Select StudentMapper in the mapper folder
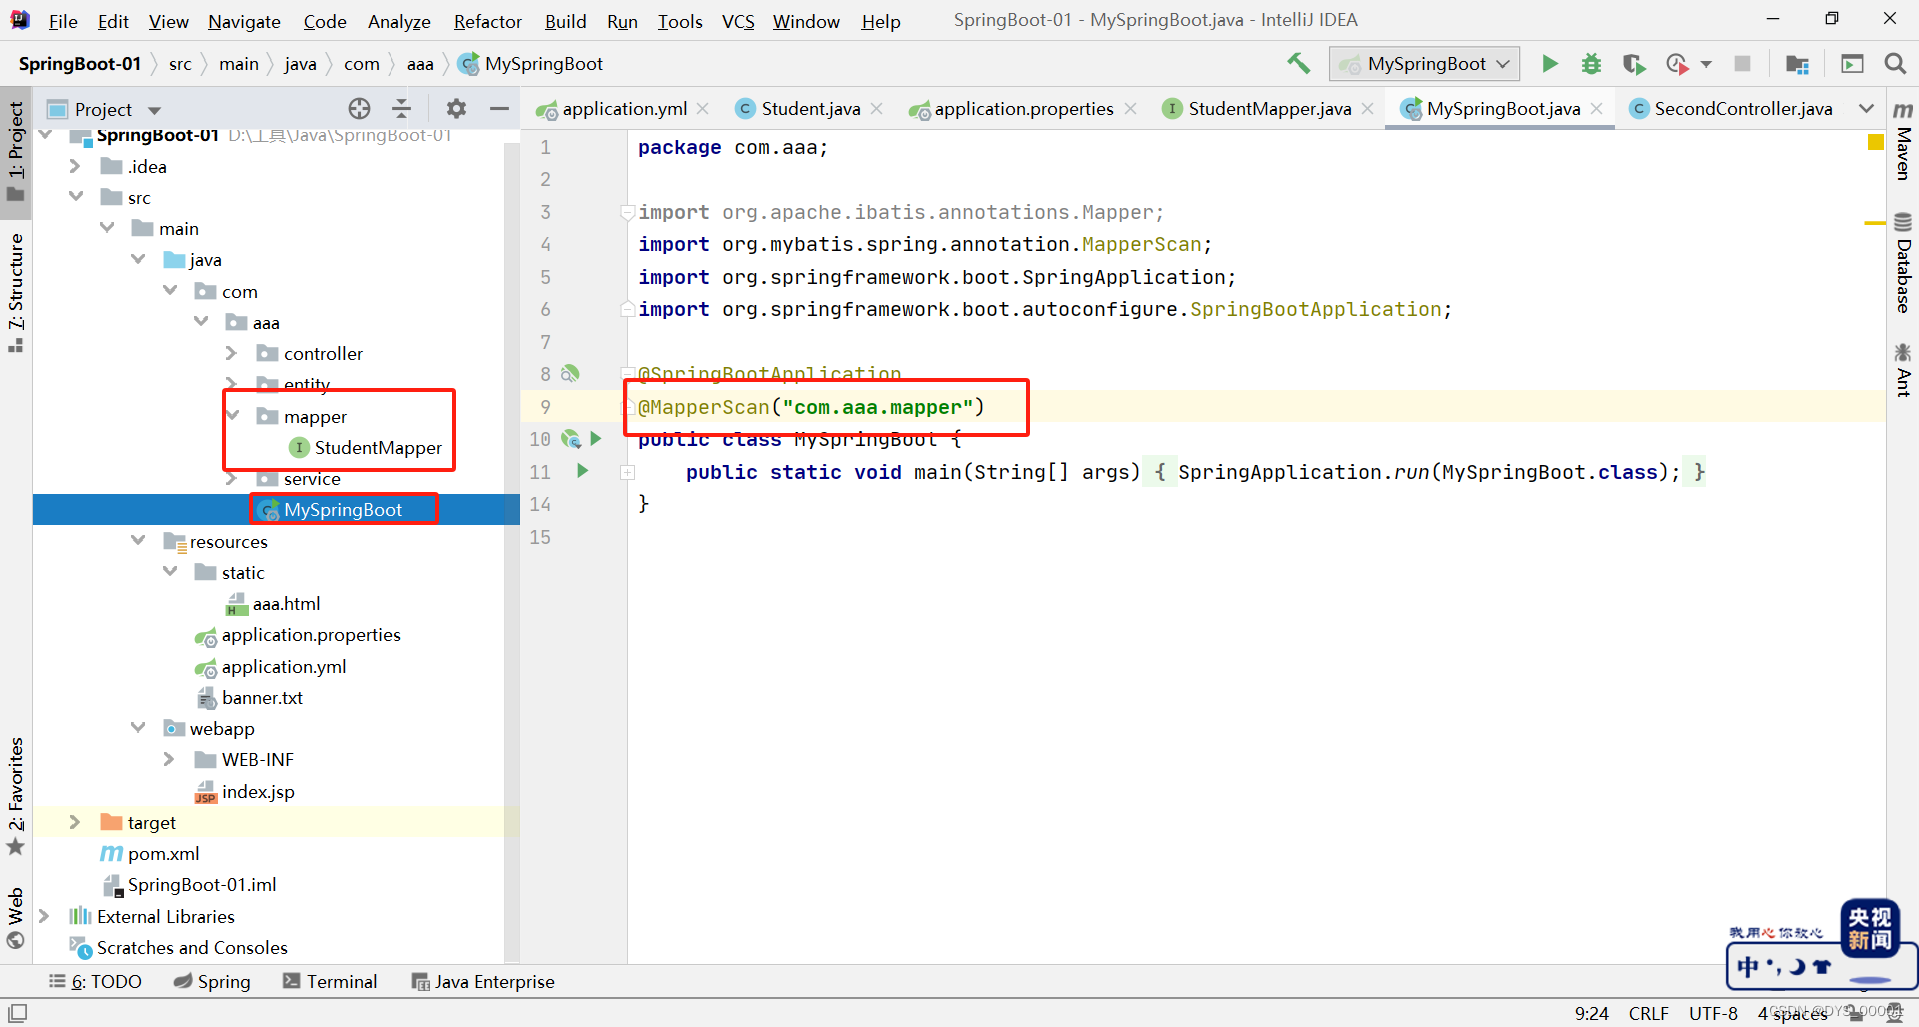The height and width of the screenshot is (1027, 1919). 378,447
